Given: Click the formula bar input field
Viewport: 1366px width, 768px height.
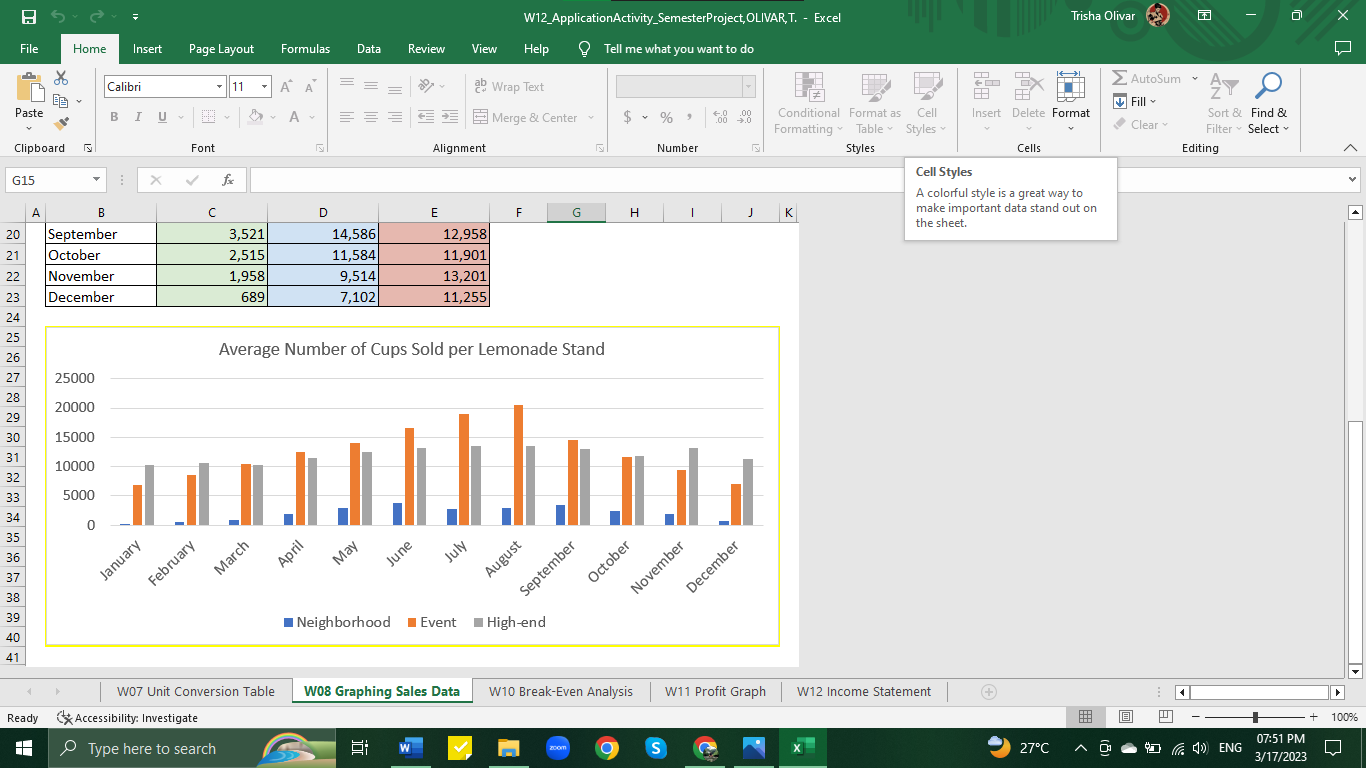Looking at the screenshot, I should coord(796,180).
